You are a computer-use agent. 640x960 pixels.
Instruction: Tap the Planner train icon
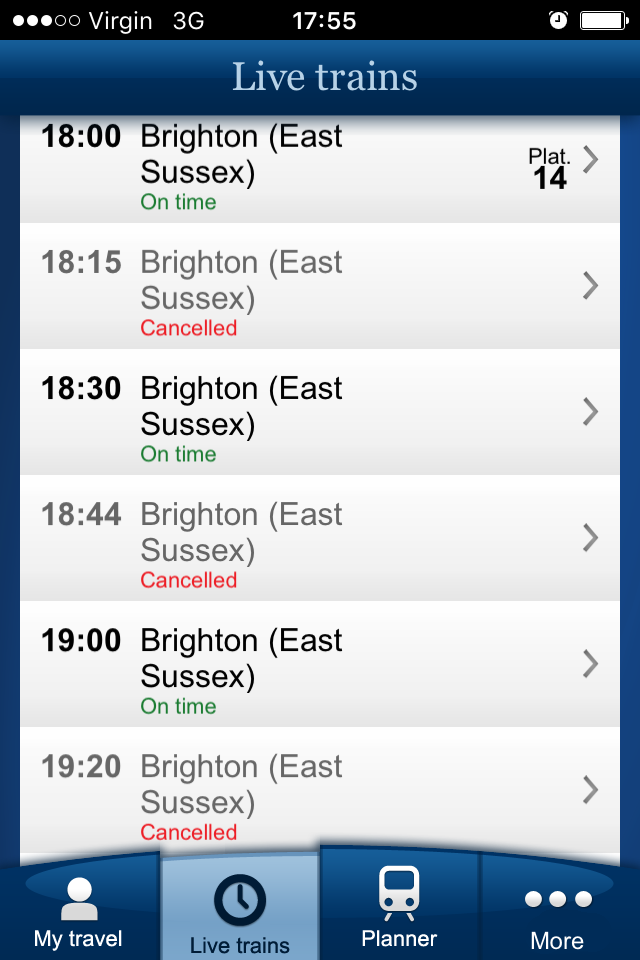pyautogui.click(x=399, y=893)
